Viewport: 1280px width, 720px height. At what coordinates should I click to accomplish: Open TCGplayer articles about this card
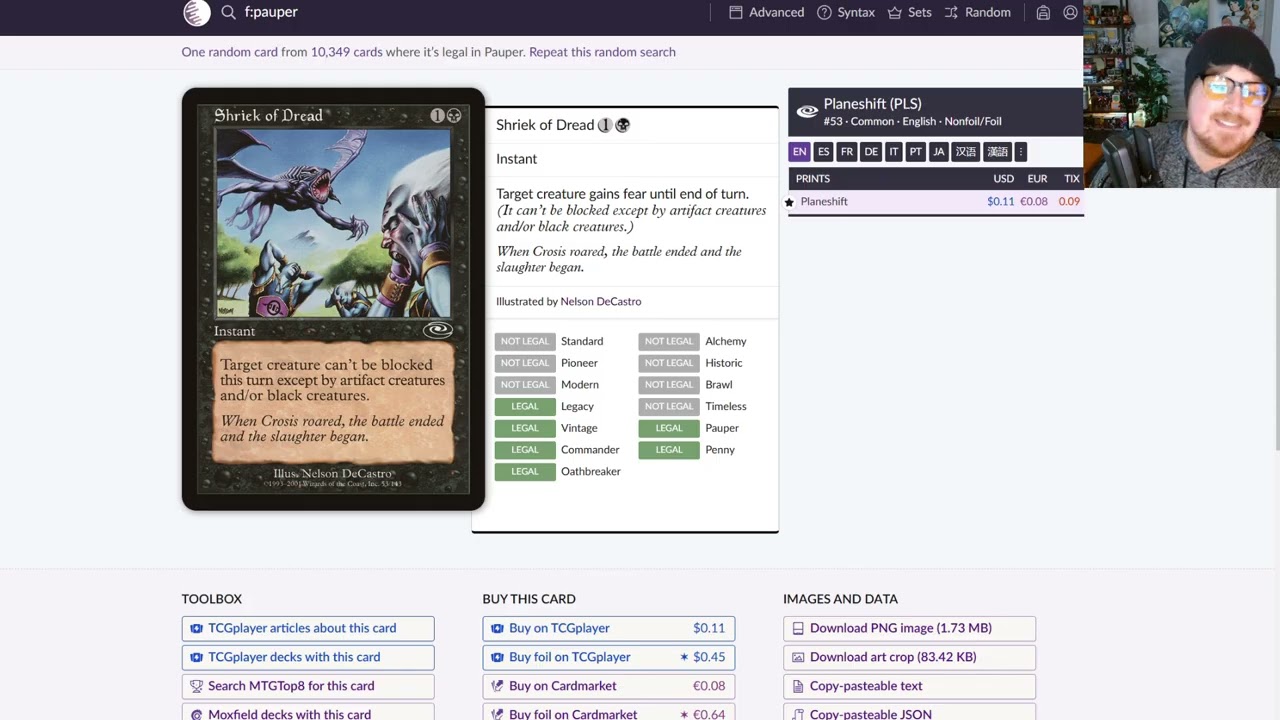coord(308,628)
